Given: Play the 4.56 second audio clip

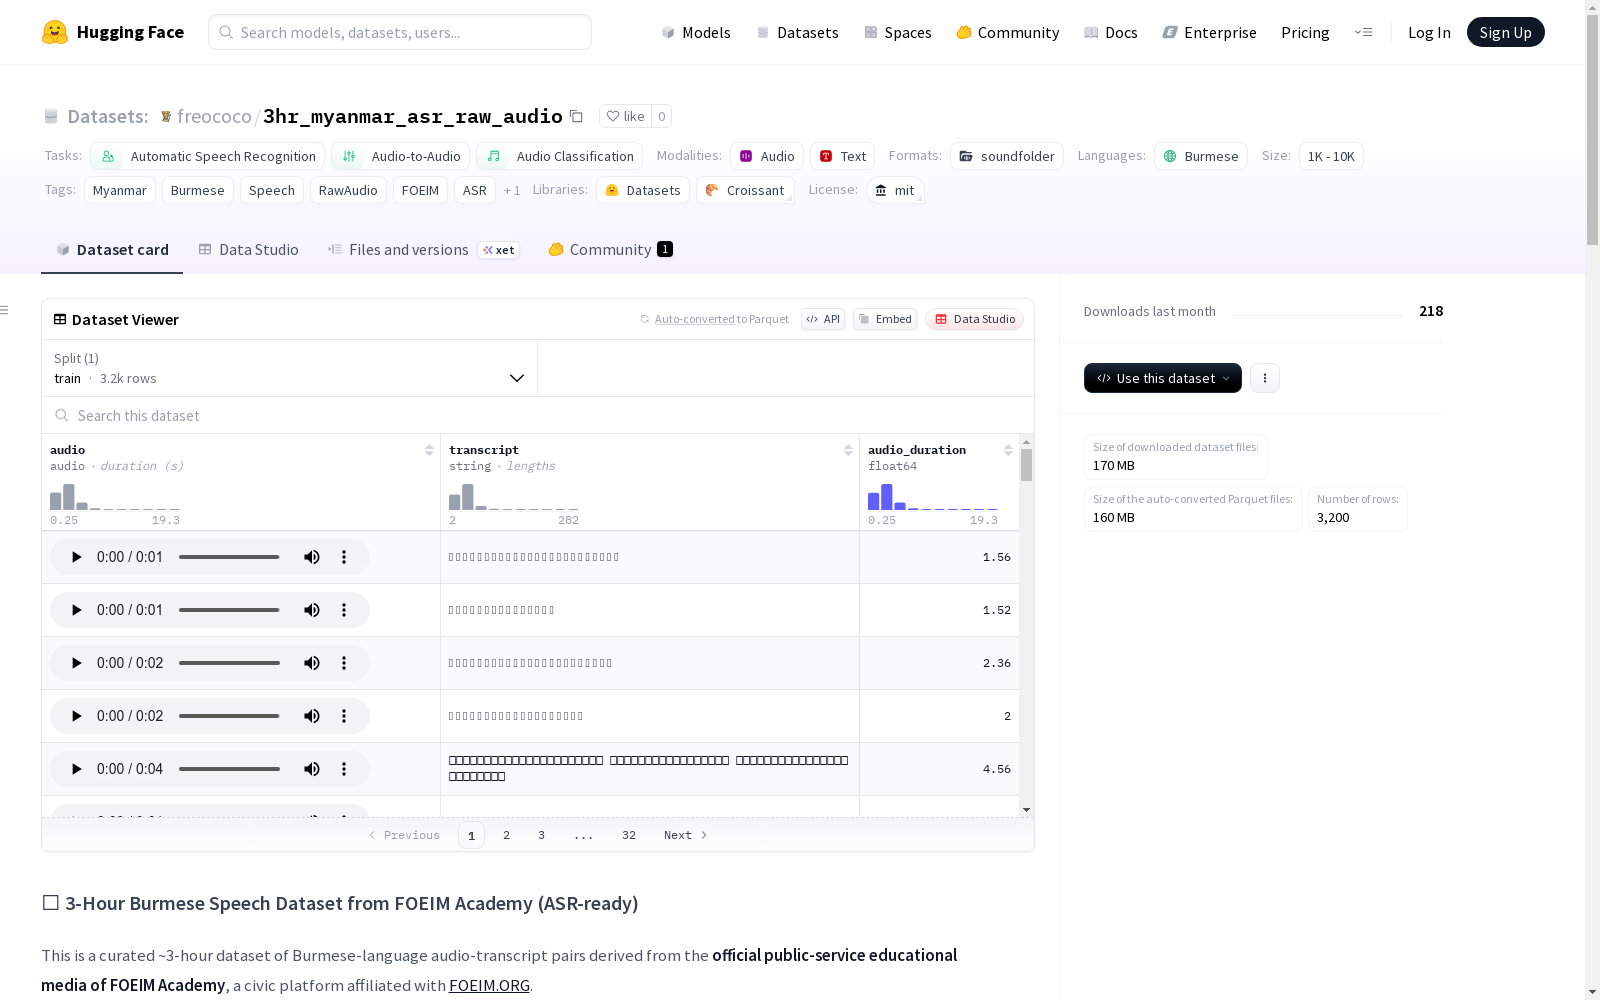Looking at the screenshot, I should (x=76, y=769).
